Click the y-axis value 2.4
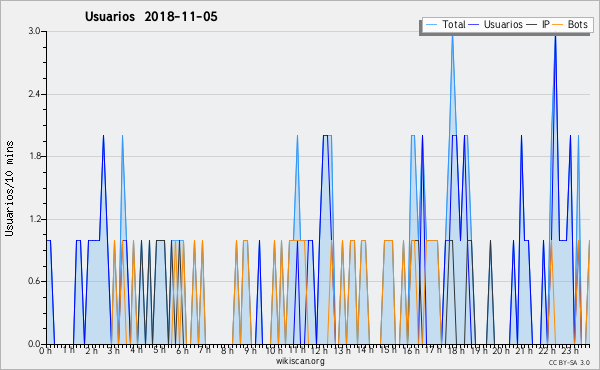600x370 pixels. point(34,94)
